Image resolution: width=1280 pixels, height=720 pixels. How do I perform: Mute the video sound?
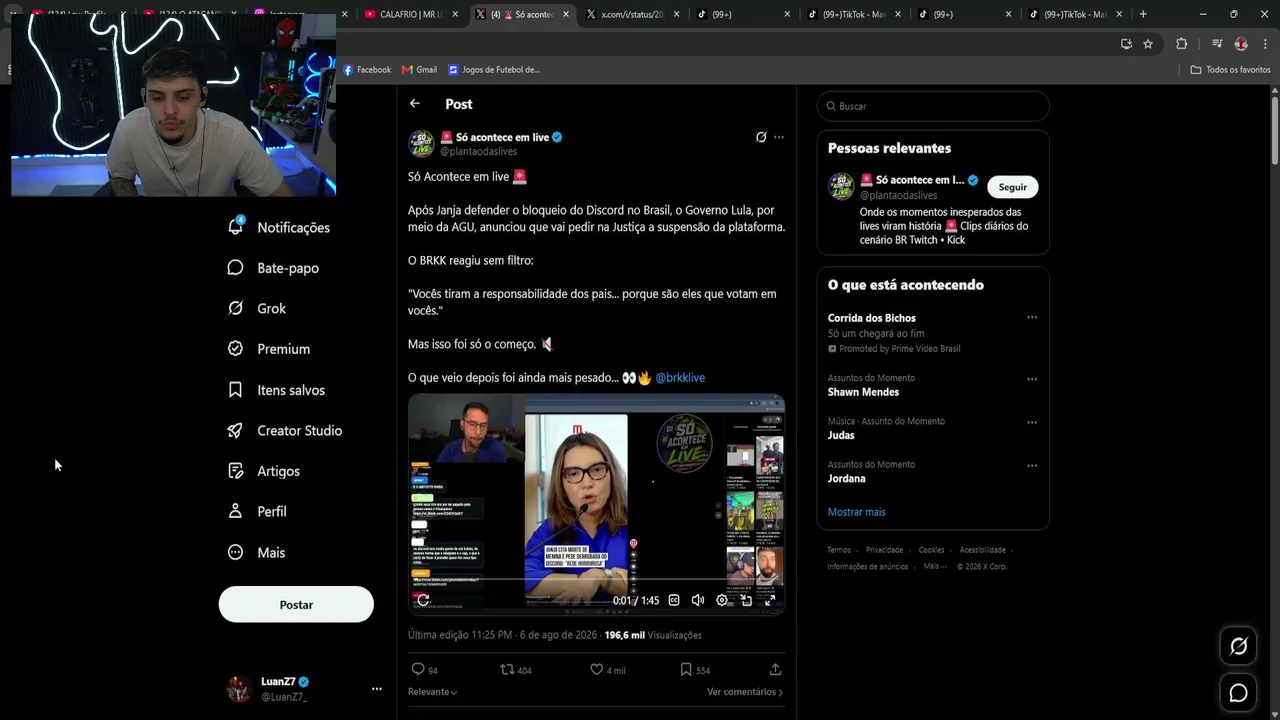click(698, 600)
